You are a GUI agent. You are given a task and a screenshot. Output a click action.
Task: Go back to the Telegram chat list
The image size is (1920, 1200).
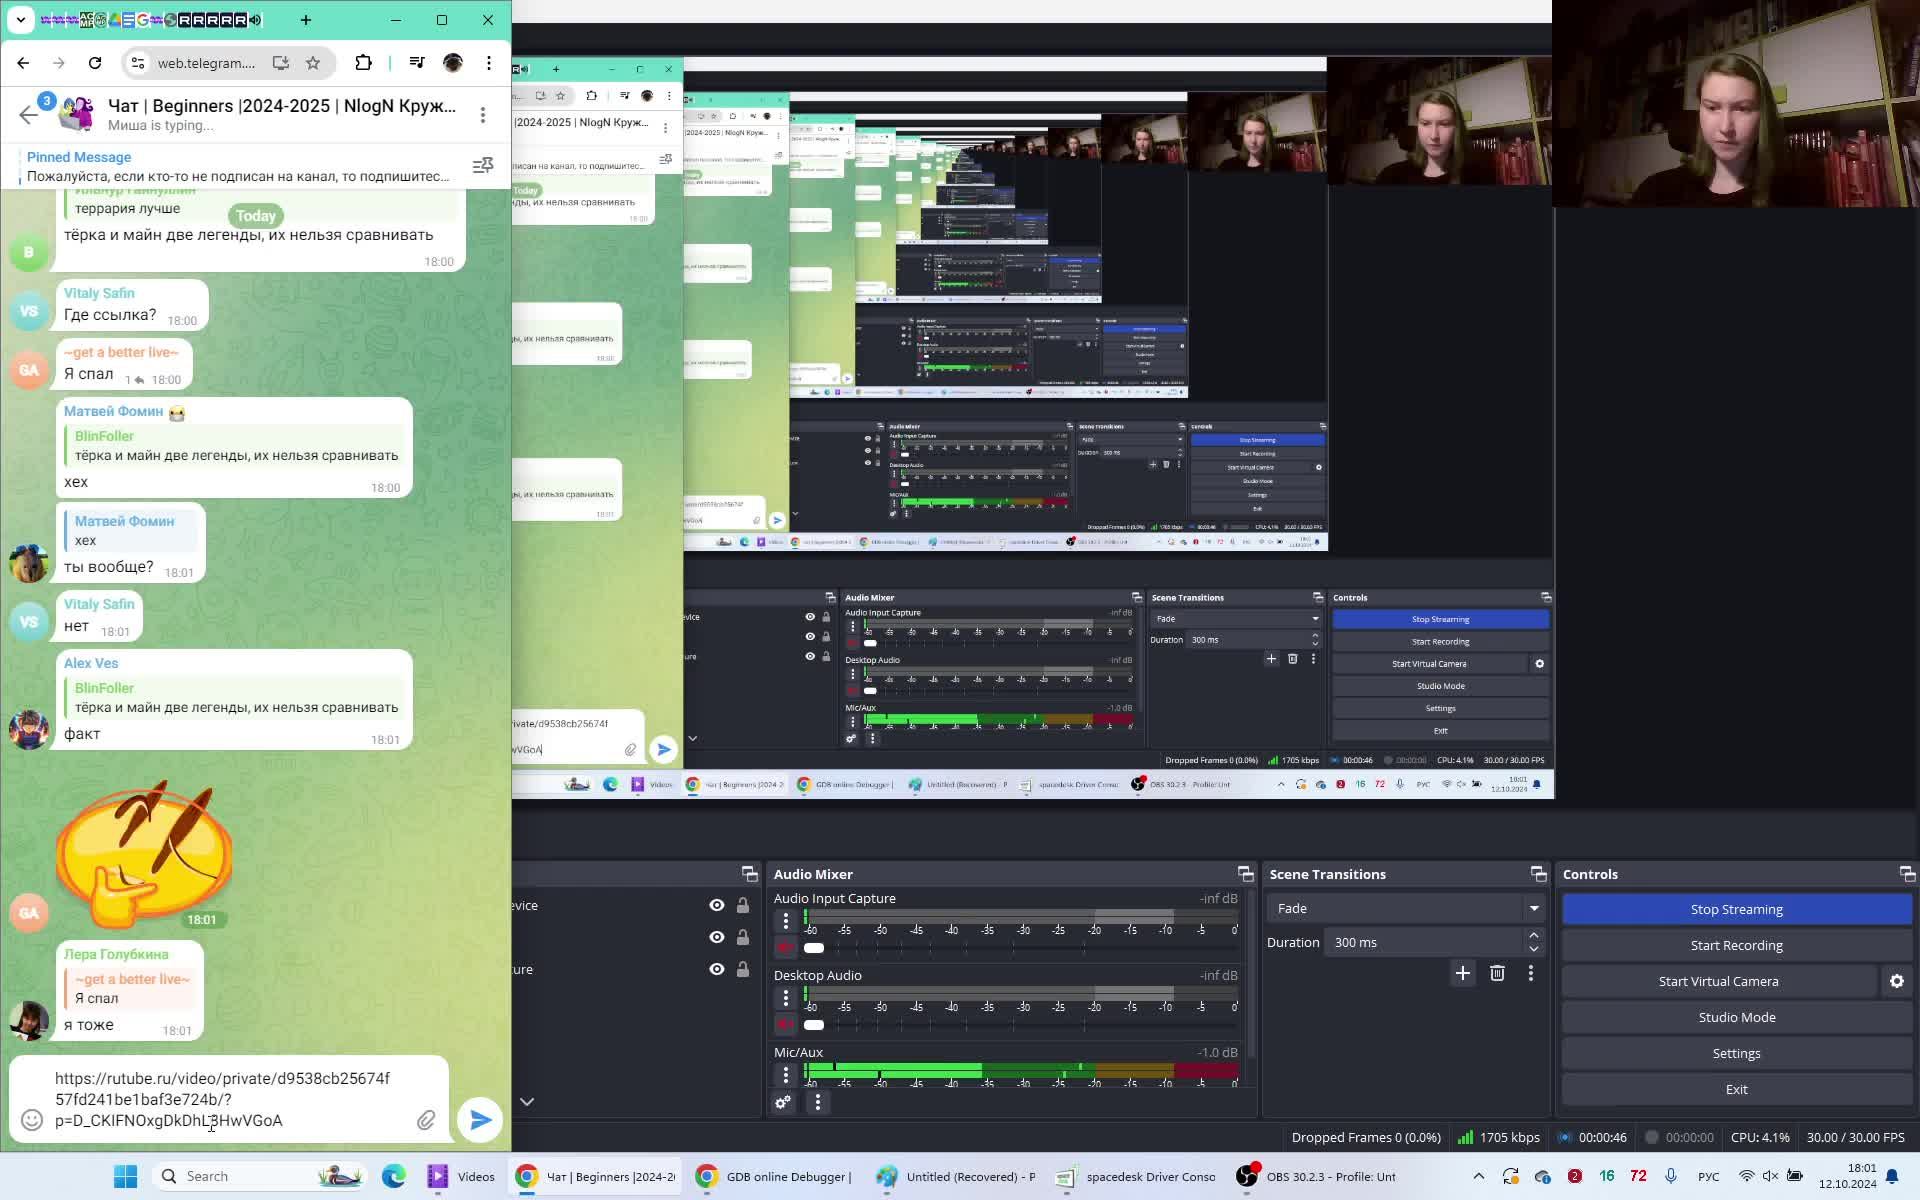28,115
